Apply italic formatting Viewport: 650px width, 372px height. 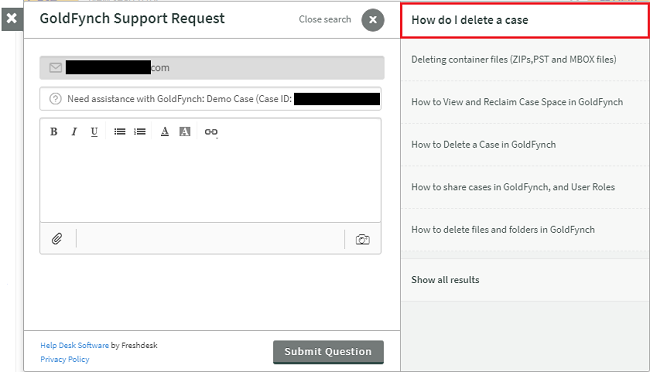click(74, 132)
